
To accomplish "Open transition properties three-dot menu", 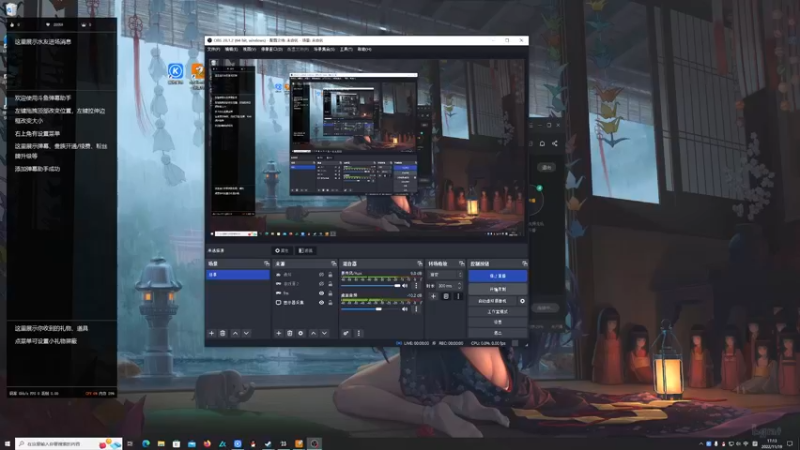I will (458, 296).
